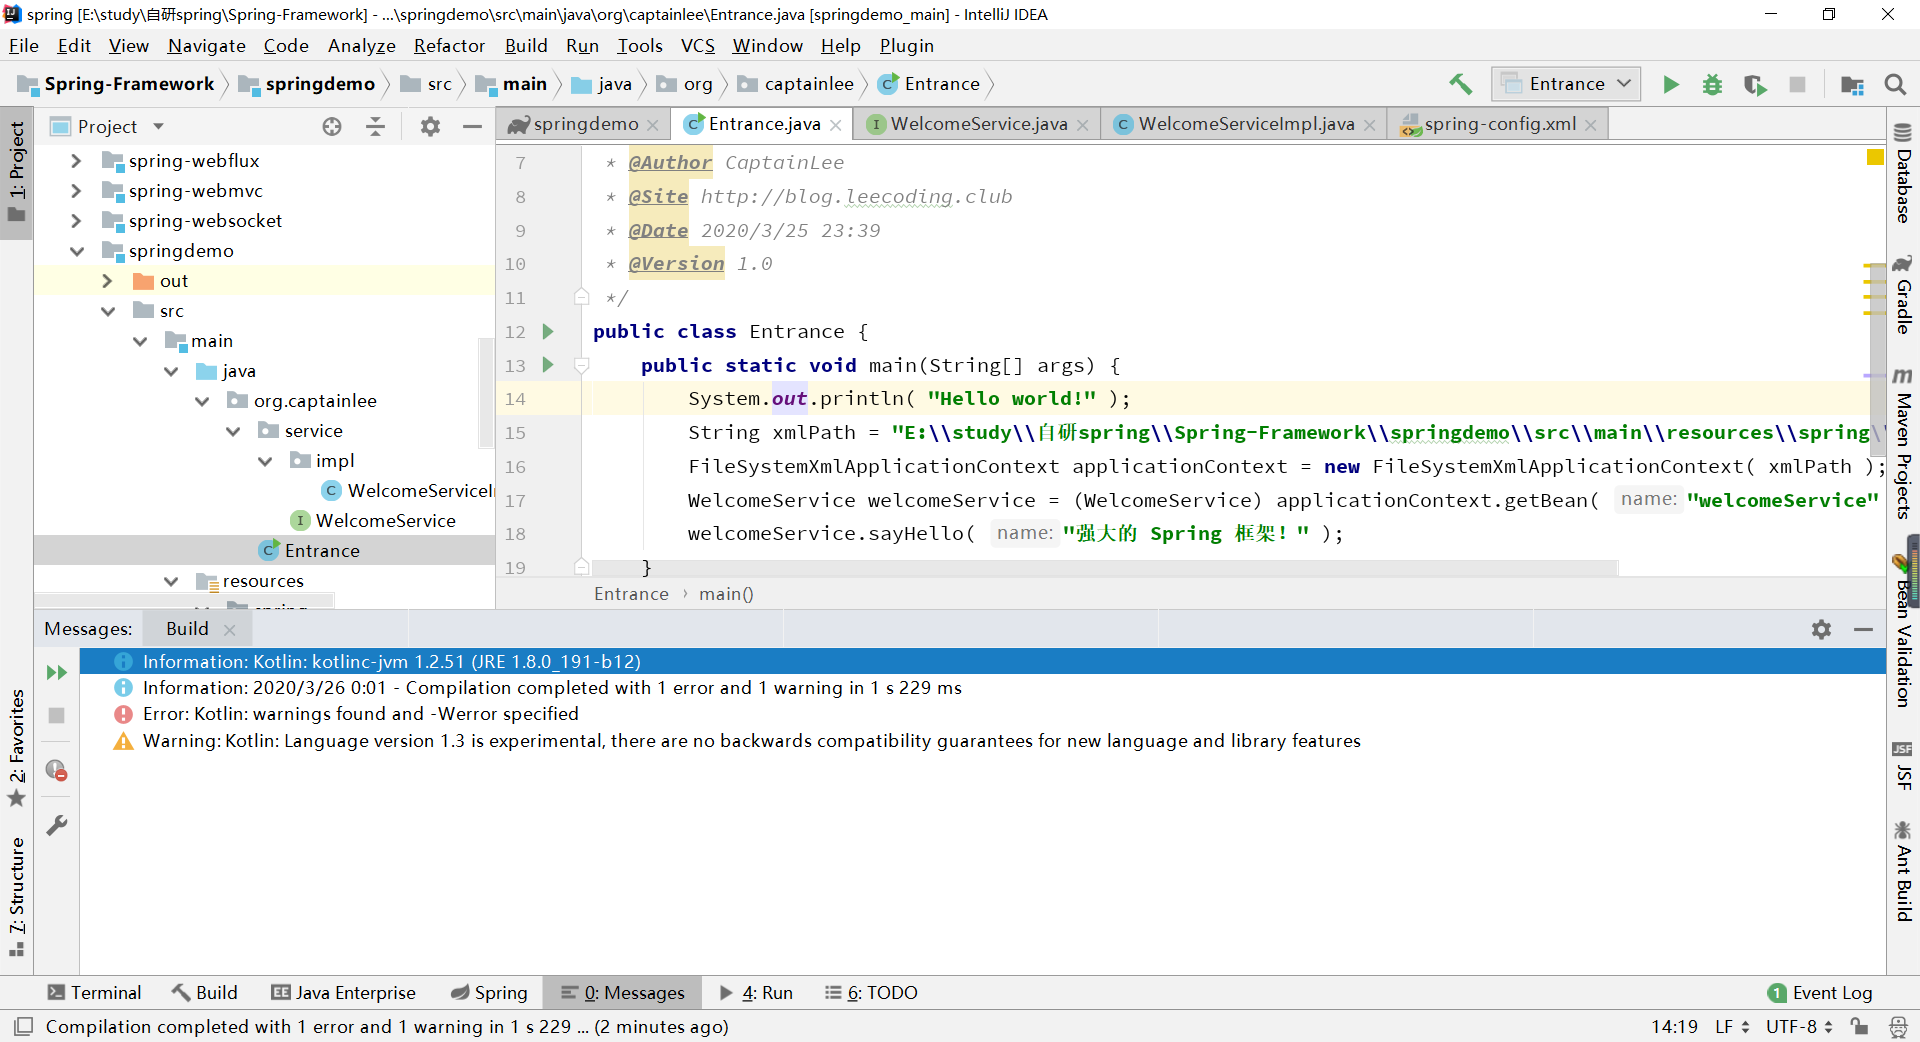Expand the spring-webmvc module
The height and width of the screenshot is (1042, 1920).
(76, 191)
